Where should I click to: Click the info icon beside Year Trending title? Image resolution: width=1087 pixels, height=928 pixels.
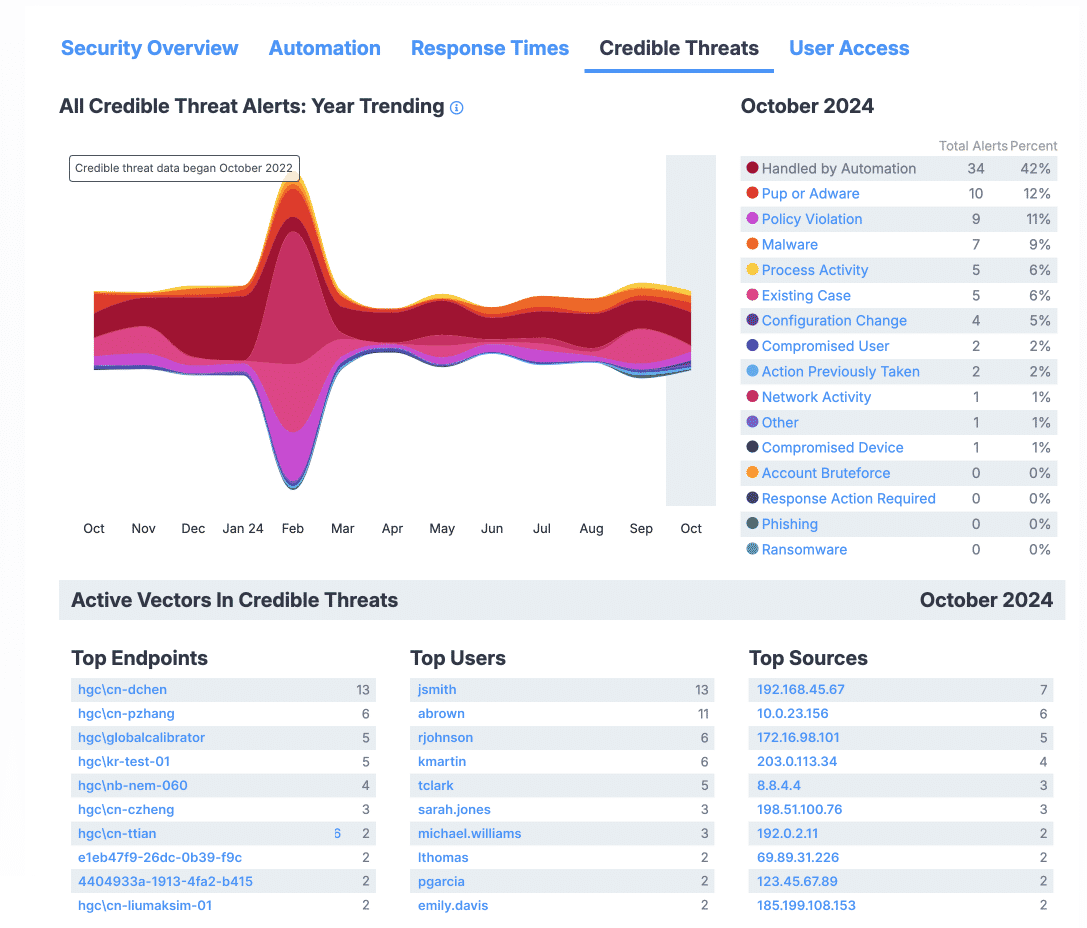[x=457, y=108]
